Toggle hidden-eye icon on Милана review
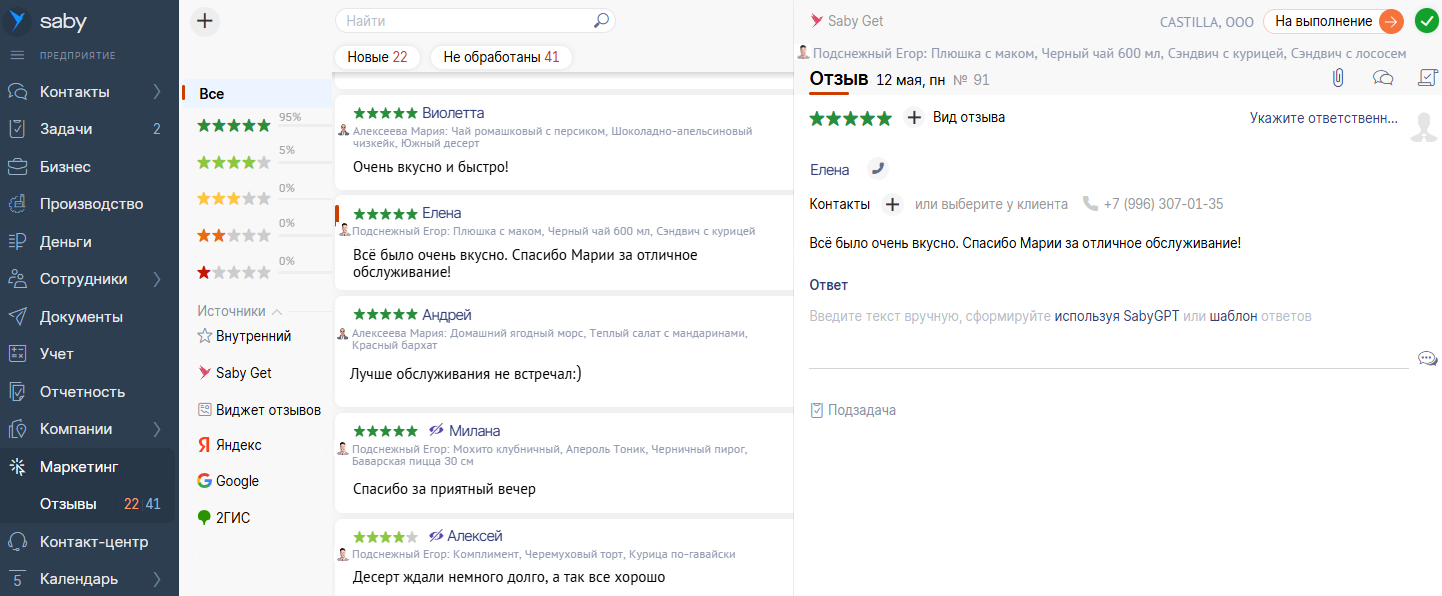 (435, 431)
